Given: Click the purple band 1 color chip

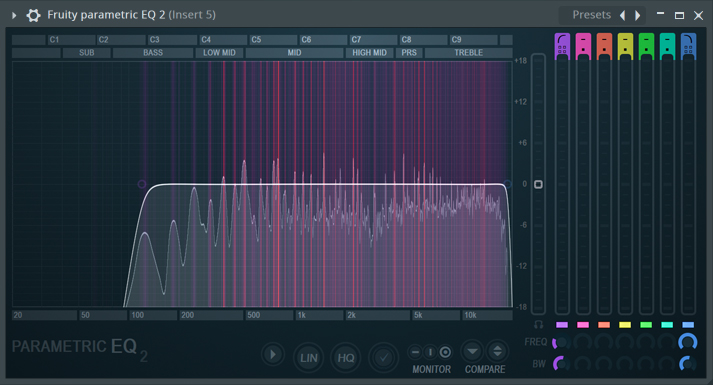Looking at the screenshot, I should coord(562,325).
